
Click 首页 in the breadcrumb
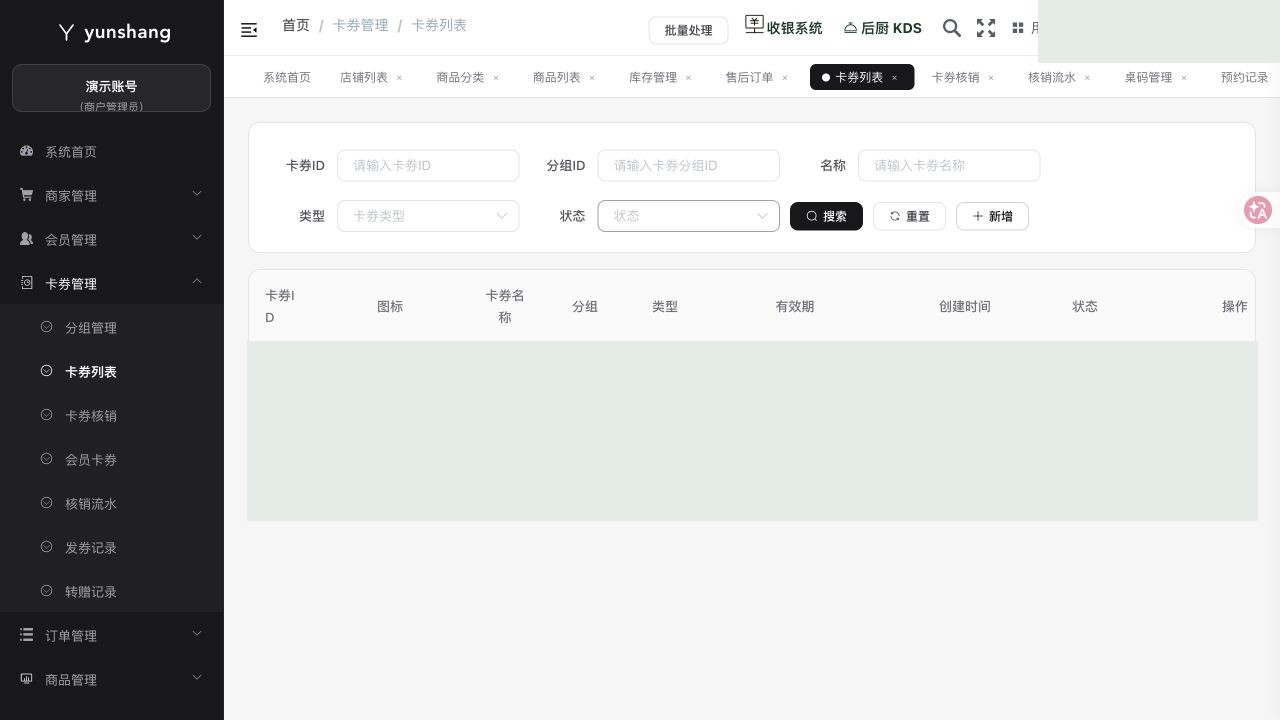click(x=296, y=25)
